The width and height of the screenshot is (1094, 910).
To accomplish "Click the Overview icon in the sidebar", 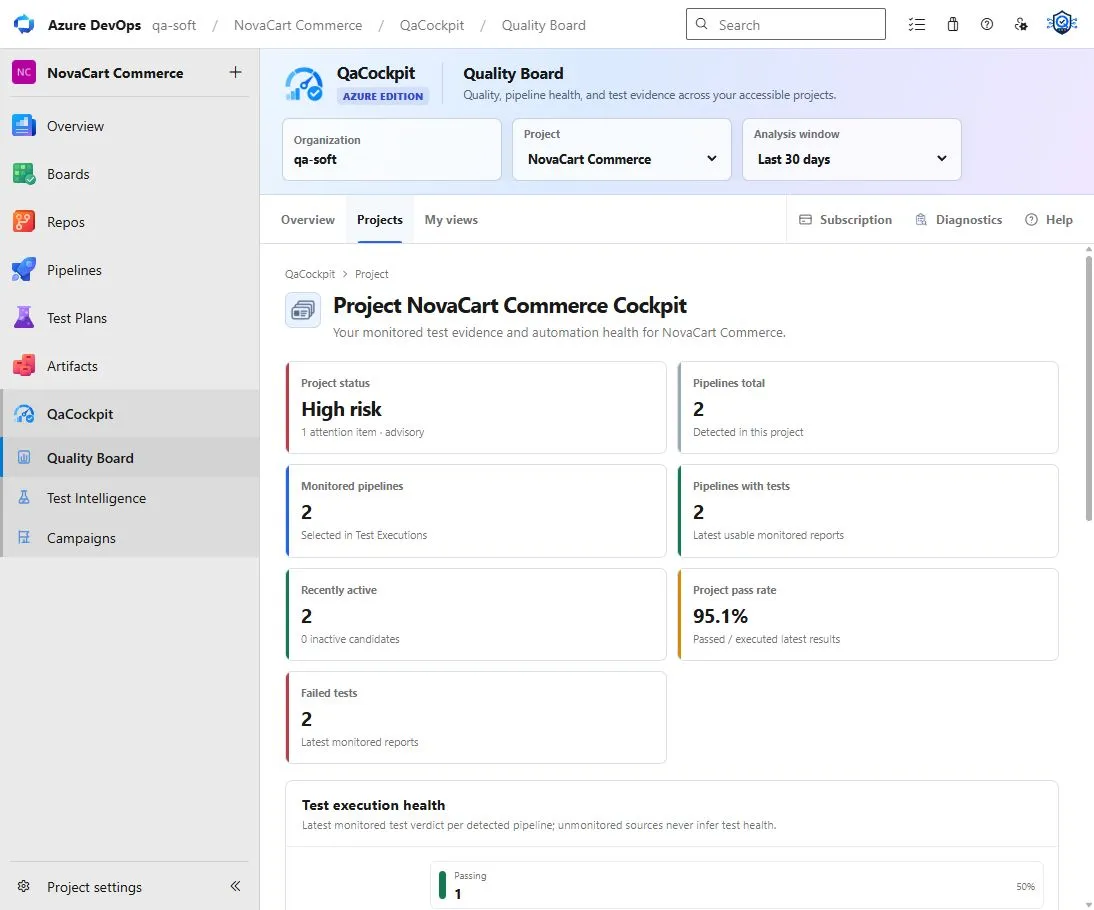I will [x=24, y=126].
